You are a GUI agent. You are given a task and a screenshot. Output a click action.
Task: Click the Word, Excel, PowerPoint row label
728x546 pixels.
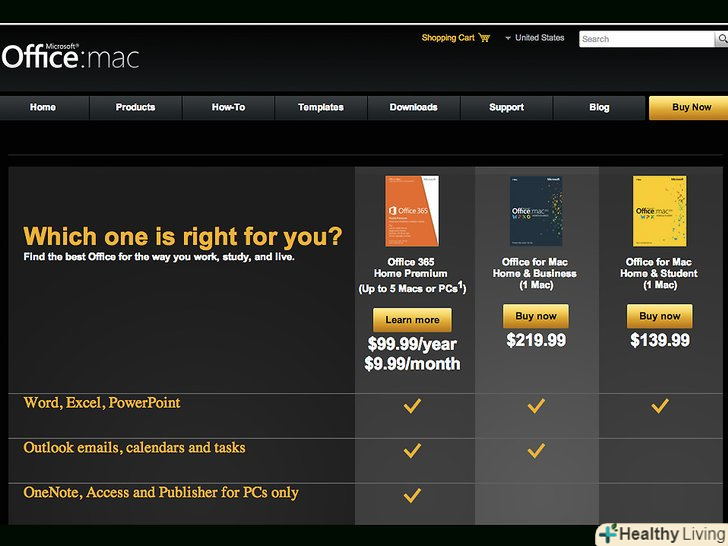coord(102,403)
